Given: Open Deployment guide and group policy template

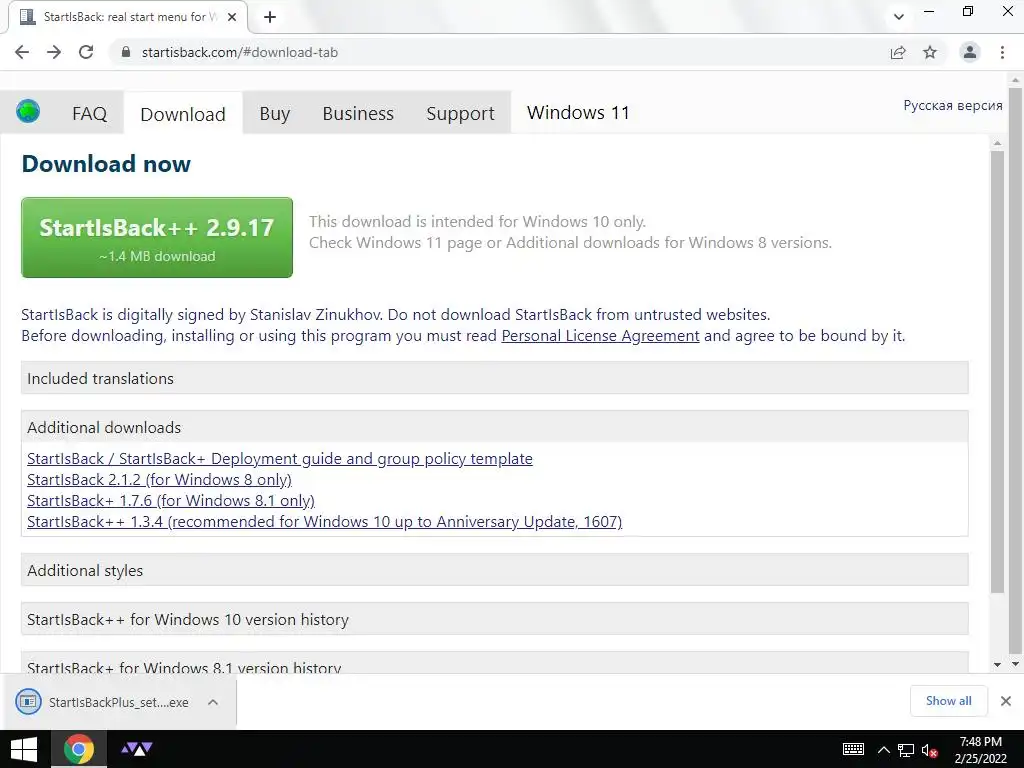Looking at the screenshot, I should pos(280,458).
